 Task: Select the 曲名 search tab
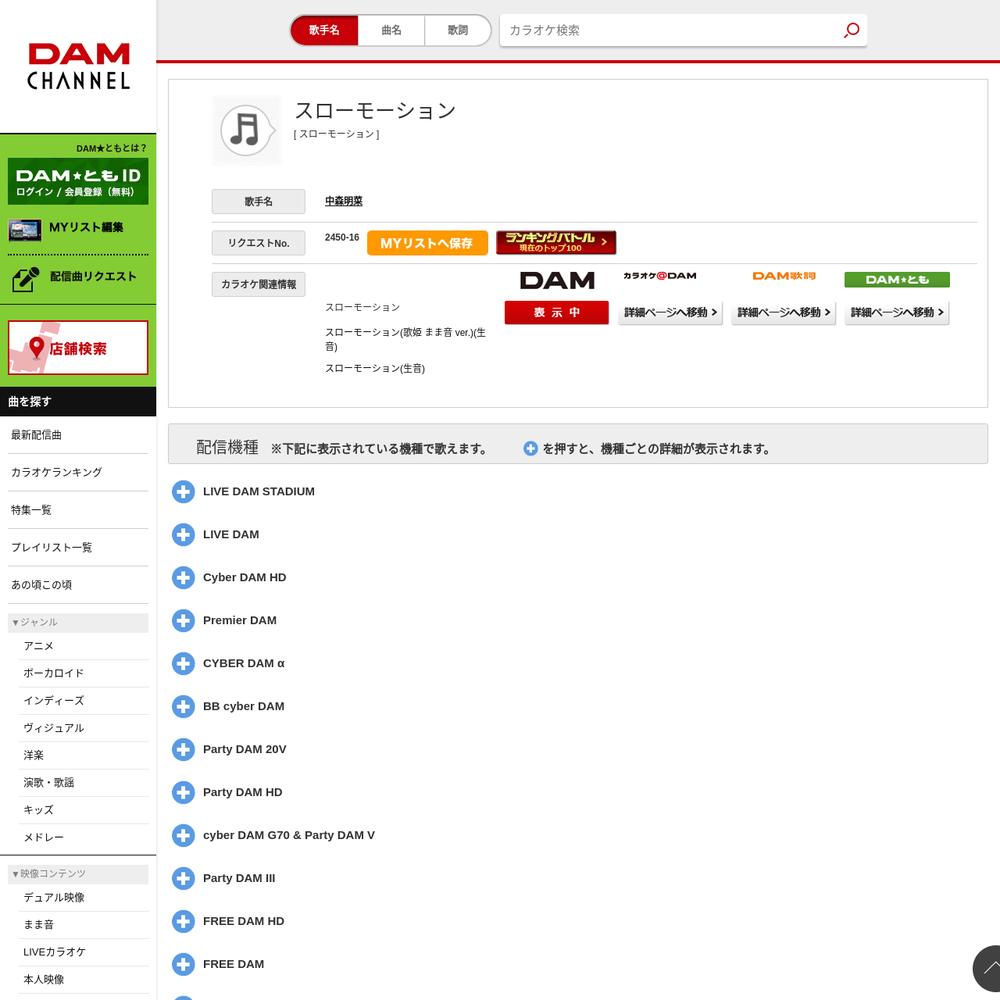(391, 30)
